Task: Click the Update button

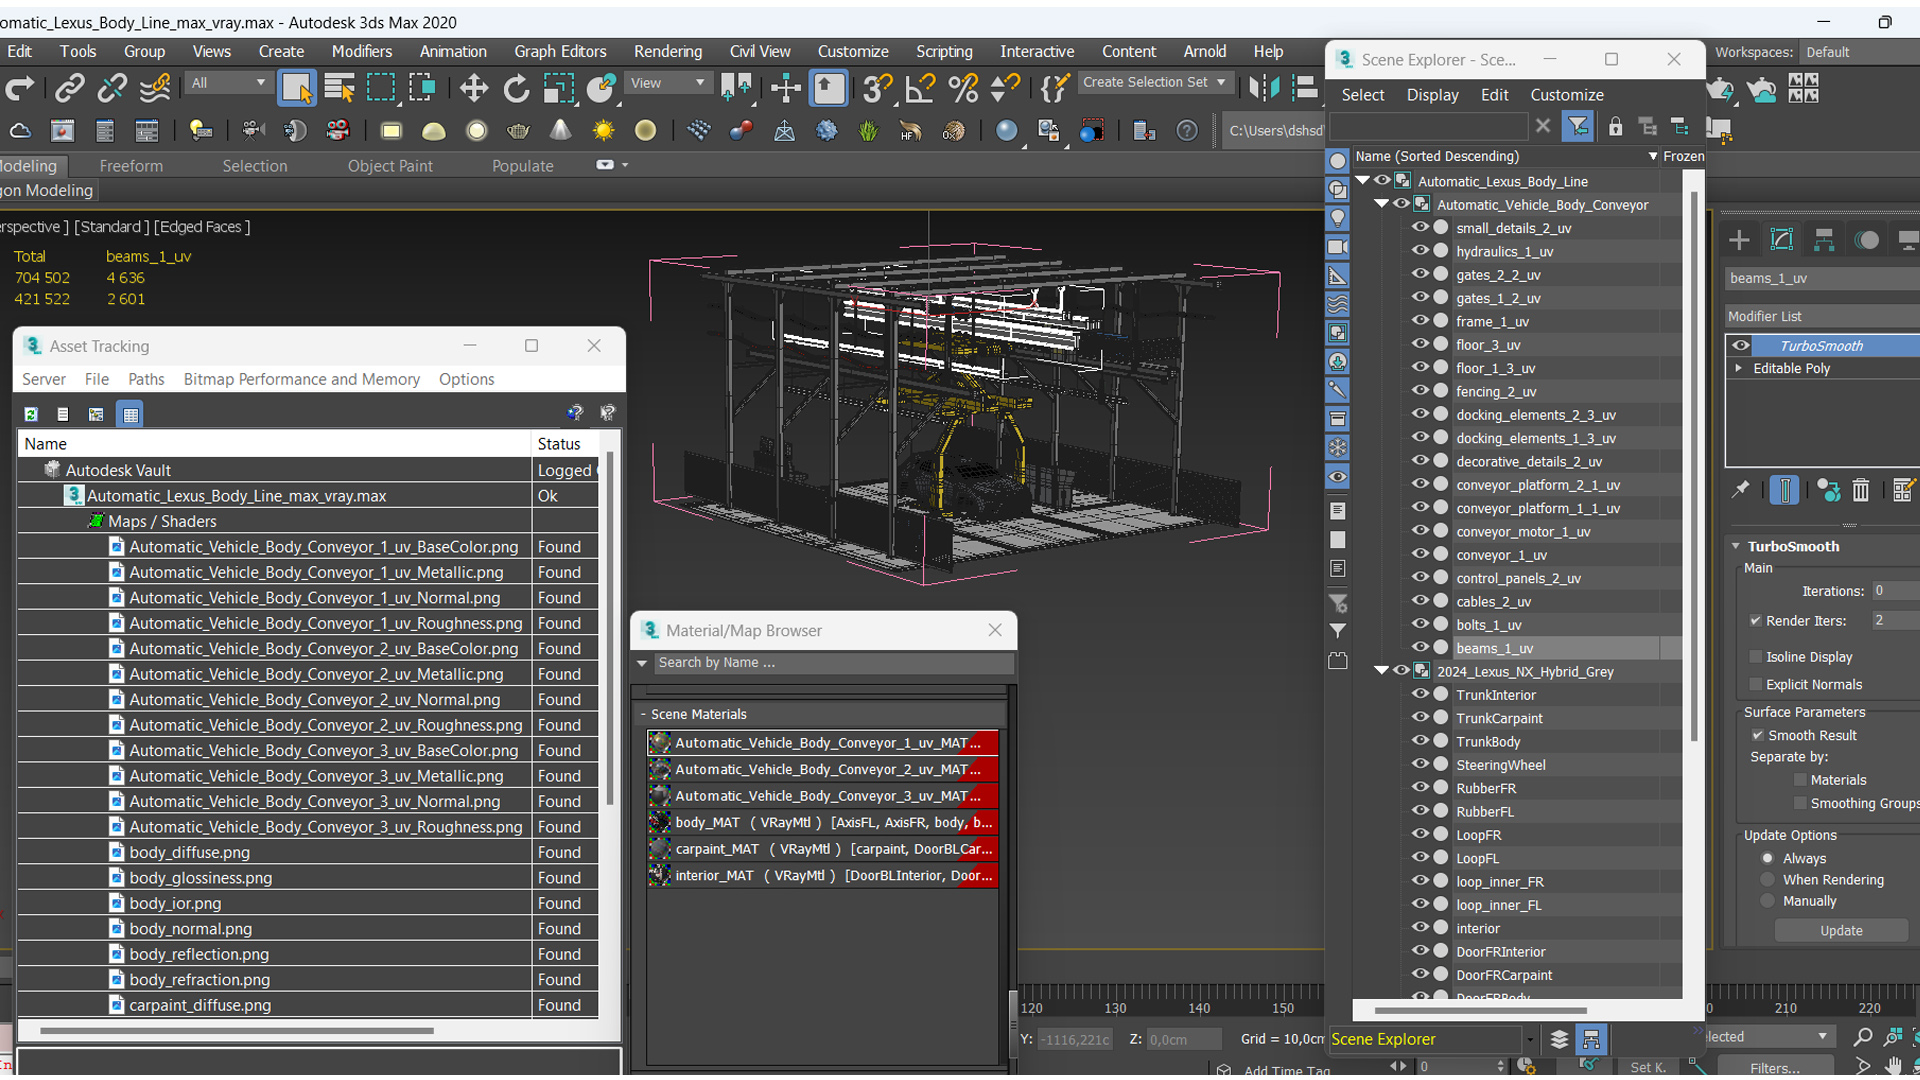Action: tap(1841, 931)
